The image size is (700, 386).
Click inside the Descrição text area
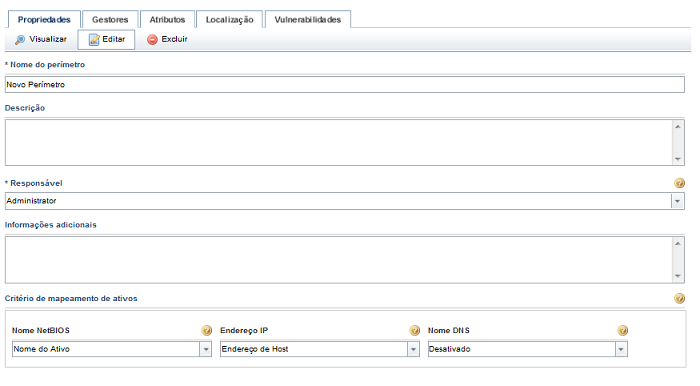click(338, 142)
